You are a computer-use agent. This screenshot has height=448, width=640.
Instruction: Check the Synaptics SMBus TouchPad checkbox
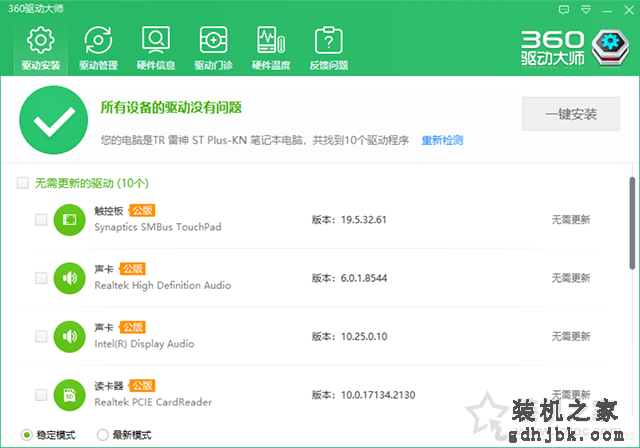pyautogui.click(x=41, y=220)
